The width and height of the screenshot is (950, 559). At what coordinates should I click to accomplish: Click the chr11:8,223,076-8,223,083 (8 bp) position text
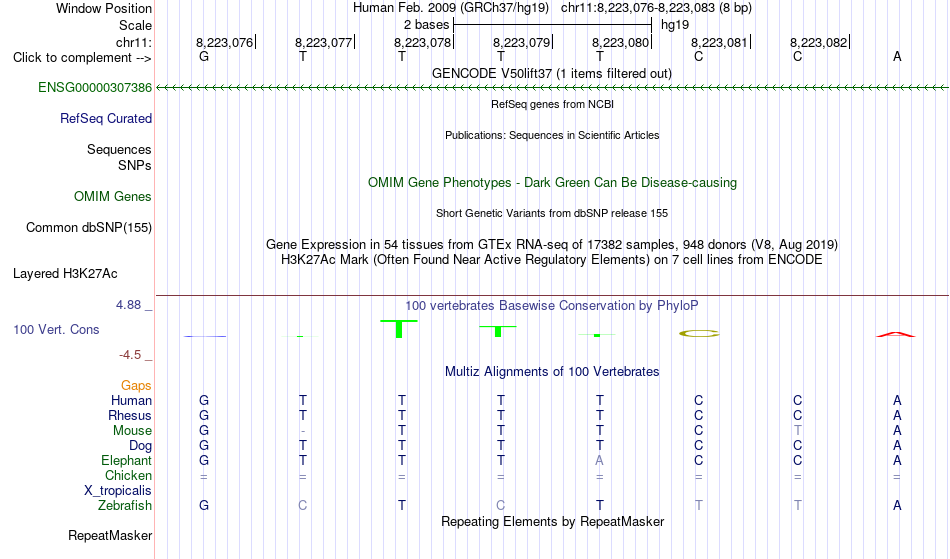click(x=656, y=8)
